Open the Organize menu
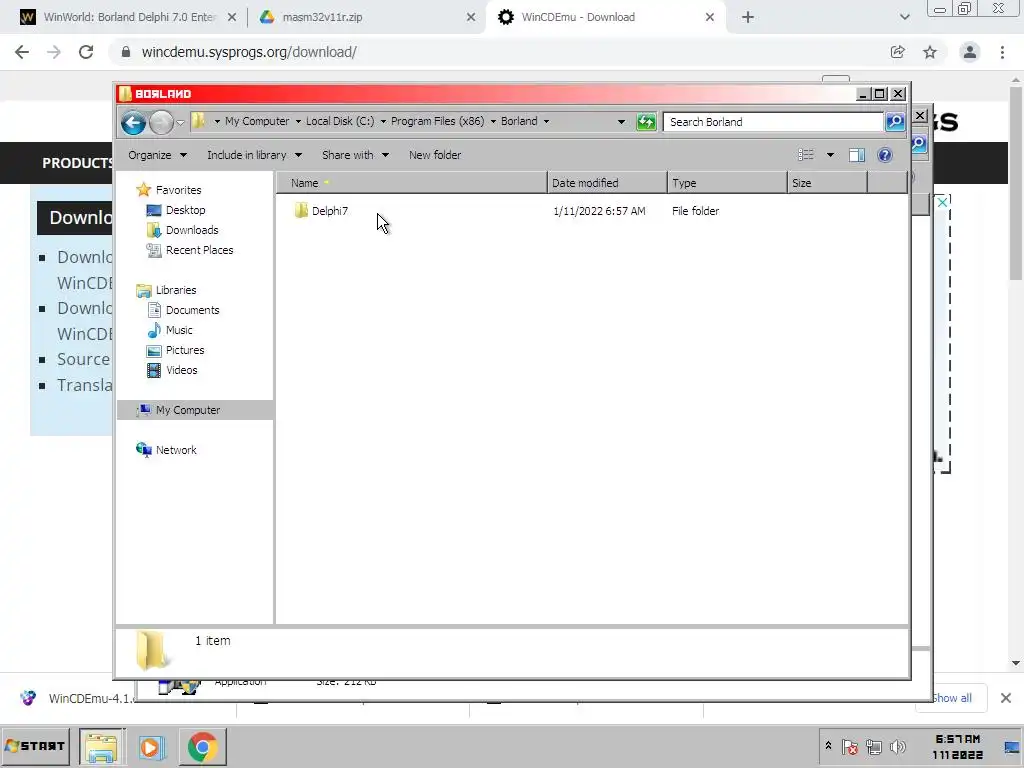The image size is (1024, 768). pyautogui.click(x=157, y=155)
